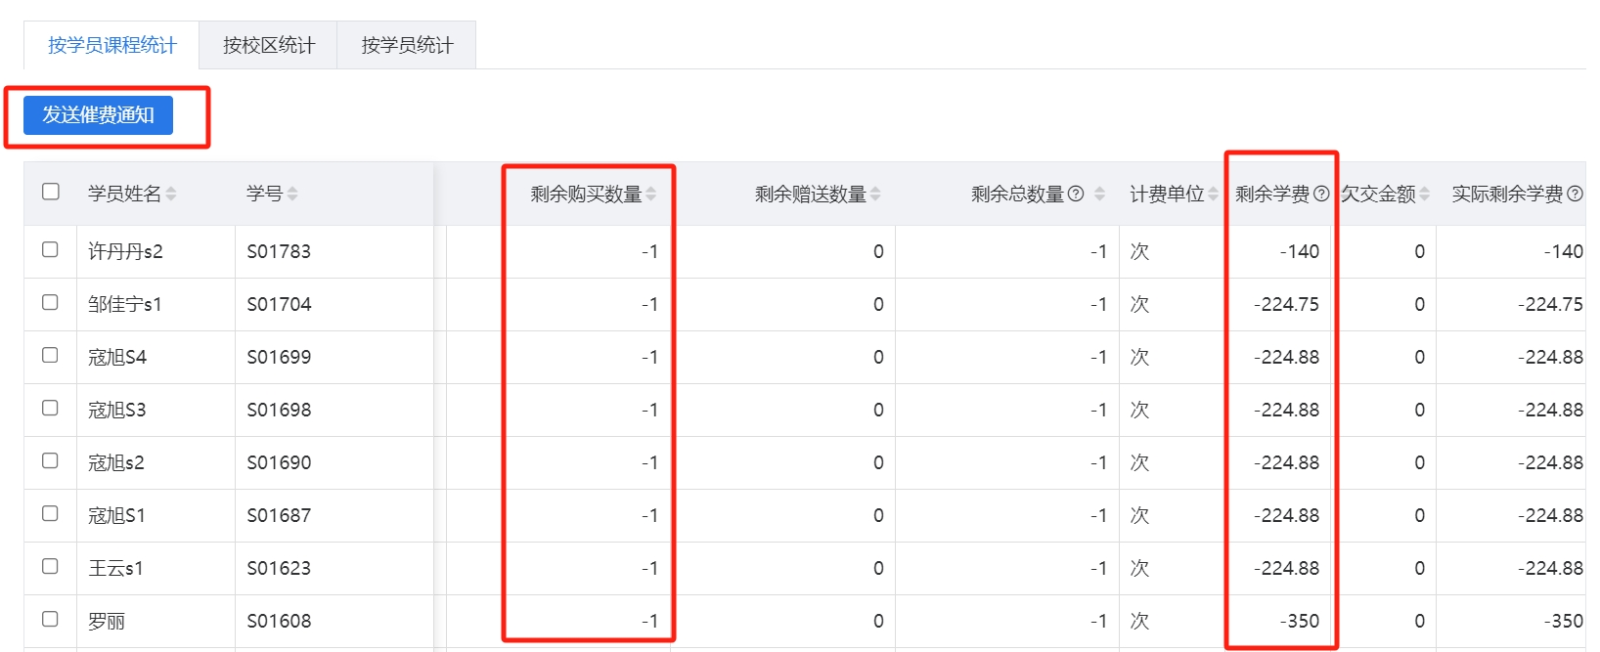Click student ID cell S01783
This screenshot has height=652, width=1600.
[279, 252]
